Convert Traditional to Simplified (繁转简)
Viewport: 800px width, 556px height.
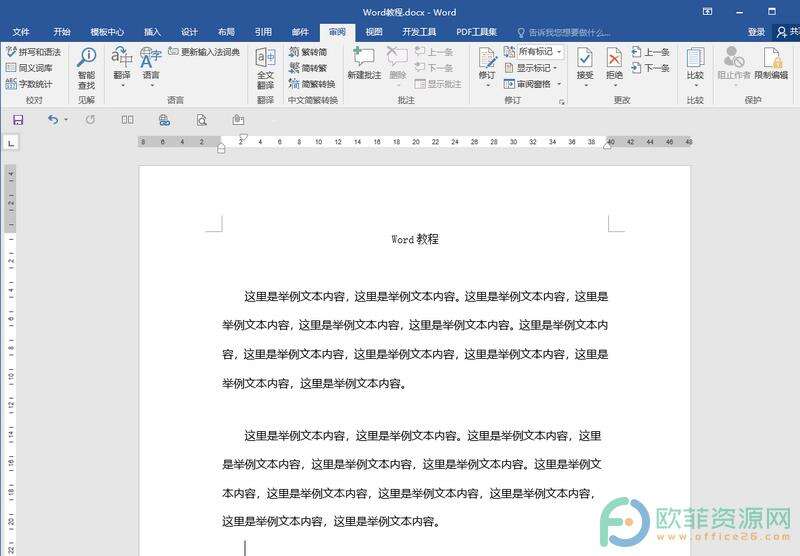point(308,52)
